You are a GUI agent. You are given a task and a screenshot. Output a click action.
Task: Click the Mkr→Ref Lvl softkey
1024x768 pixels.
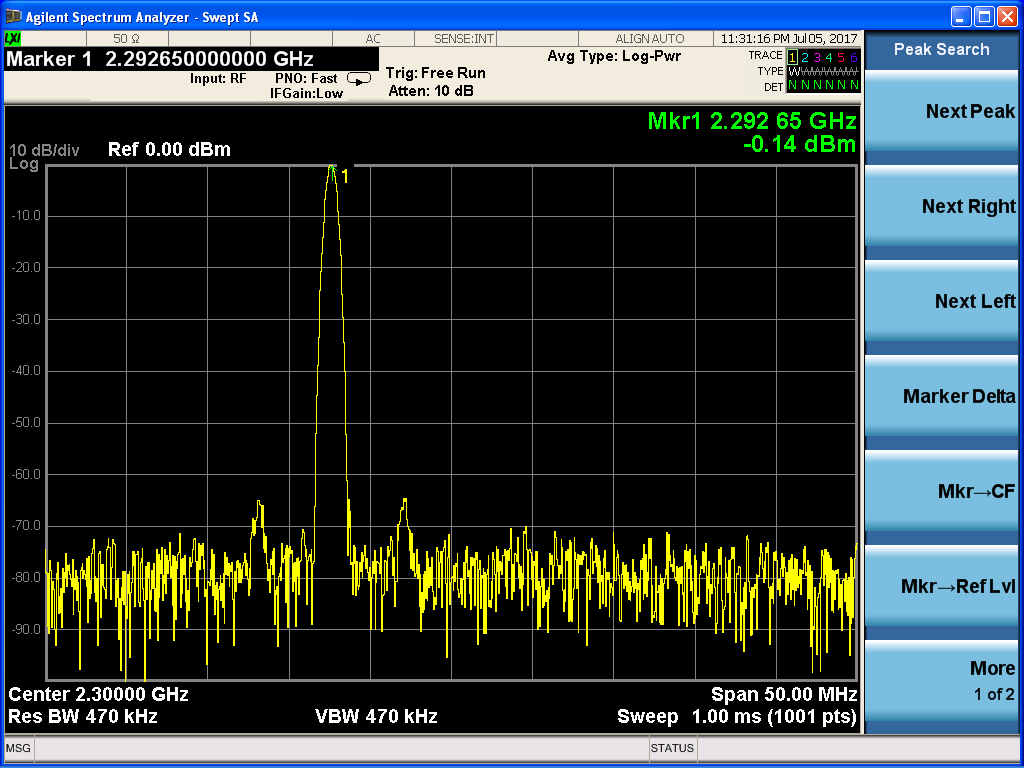pos(942,586)
